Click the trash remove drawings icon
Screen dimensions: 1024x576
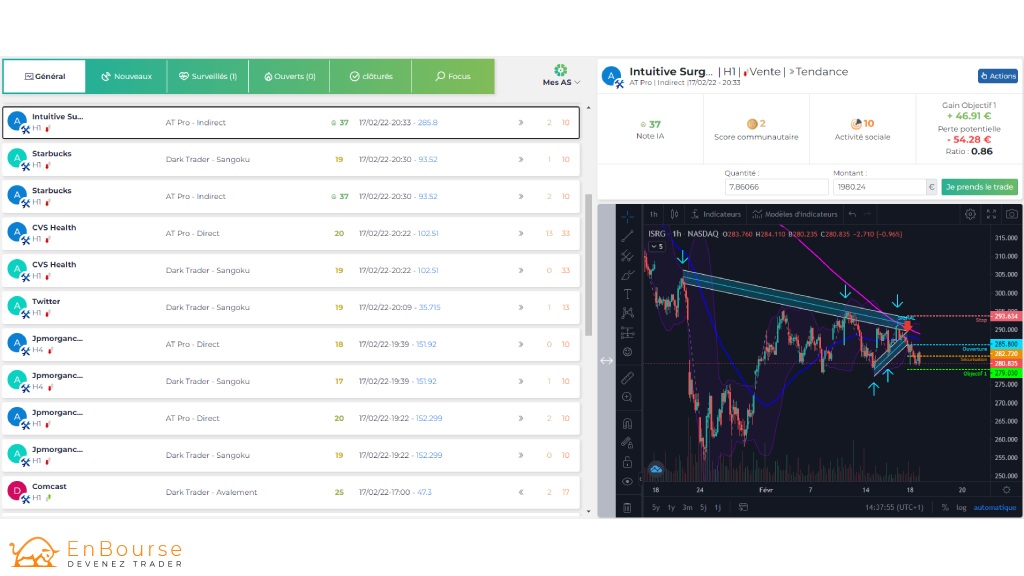coord(627,507)
